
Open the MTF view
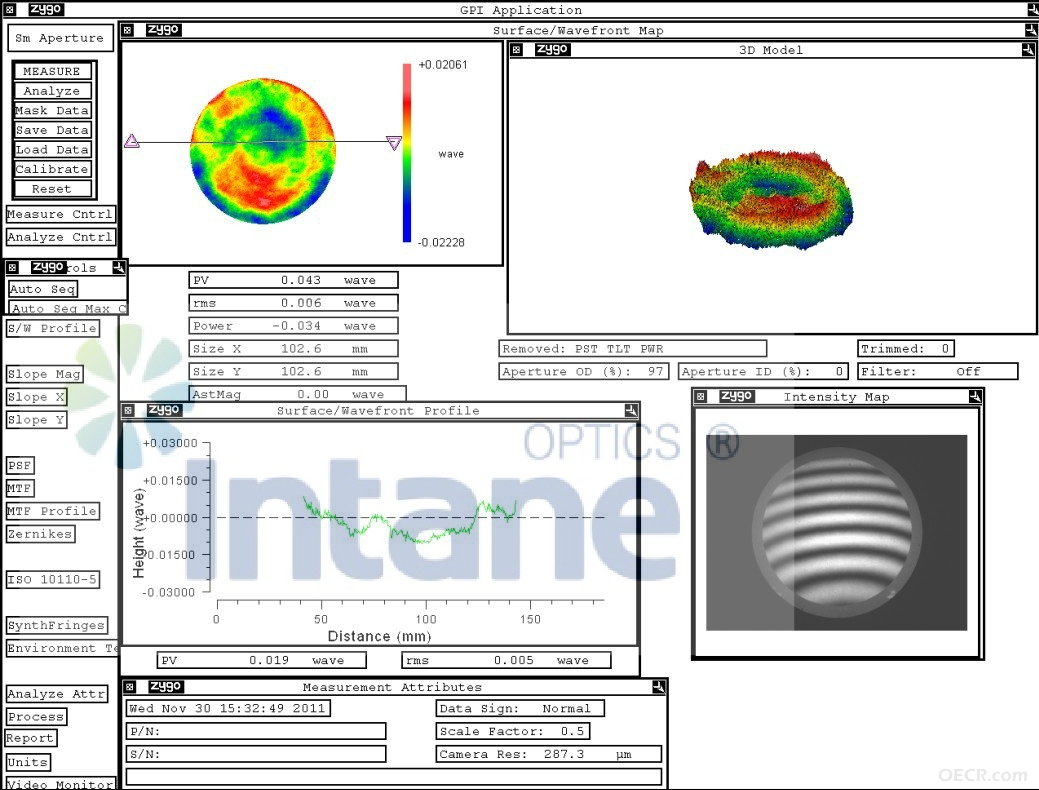20,488
